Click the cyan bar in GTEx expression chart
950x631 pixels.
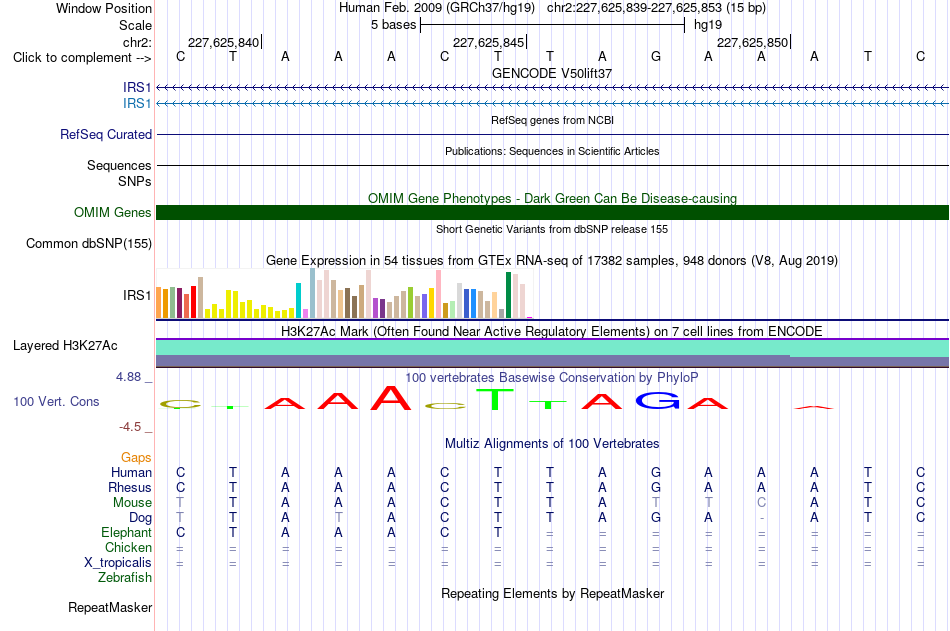click(298, 301)
